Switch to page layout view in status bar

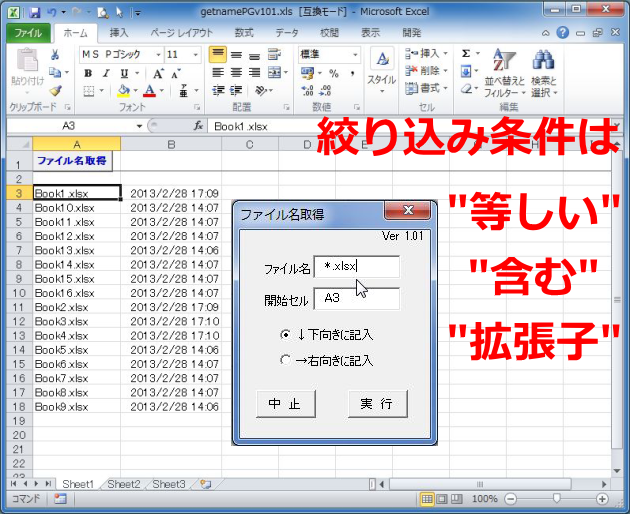(x=442, y=498)
